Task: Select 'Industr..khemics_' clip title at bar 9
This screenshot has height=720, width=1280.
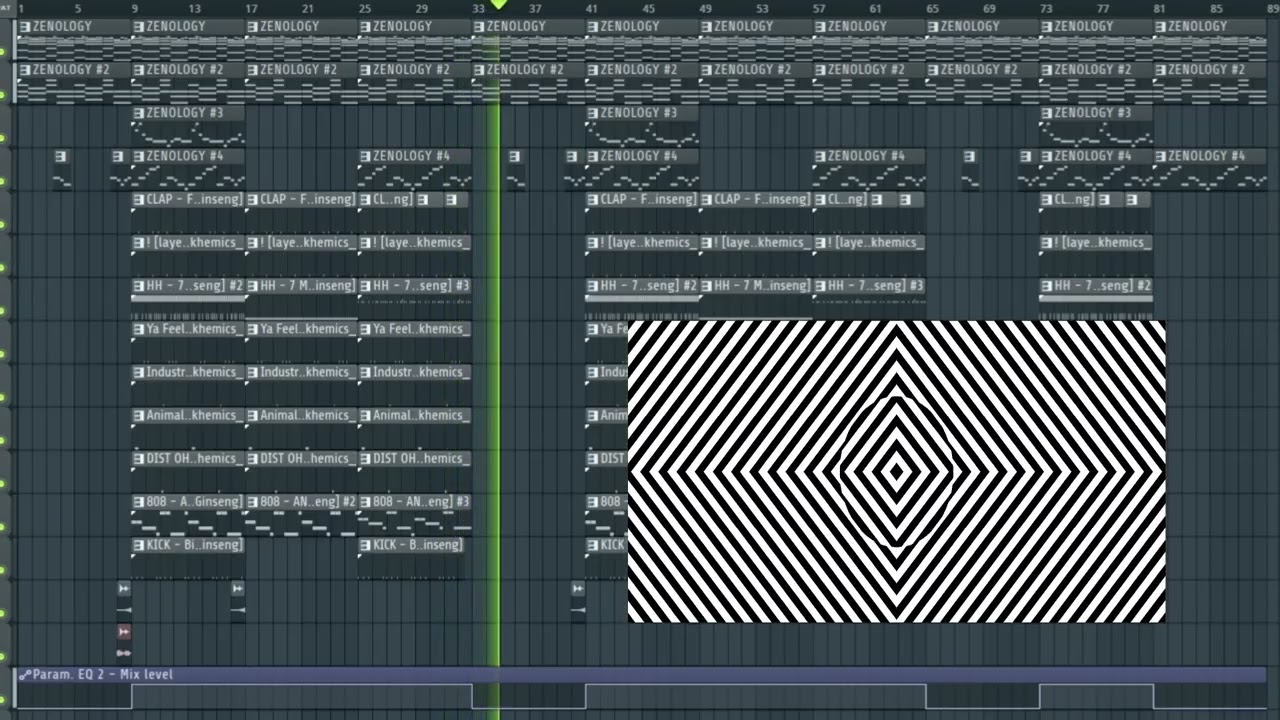Action: (x=194, y=372)
